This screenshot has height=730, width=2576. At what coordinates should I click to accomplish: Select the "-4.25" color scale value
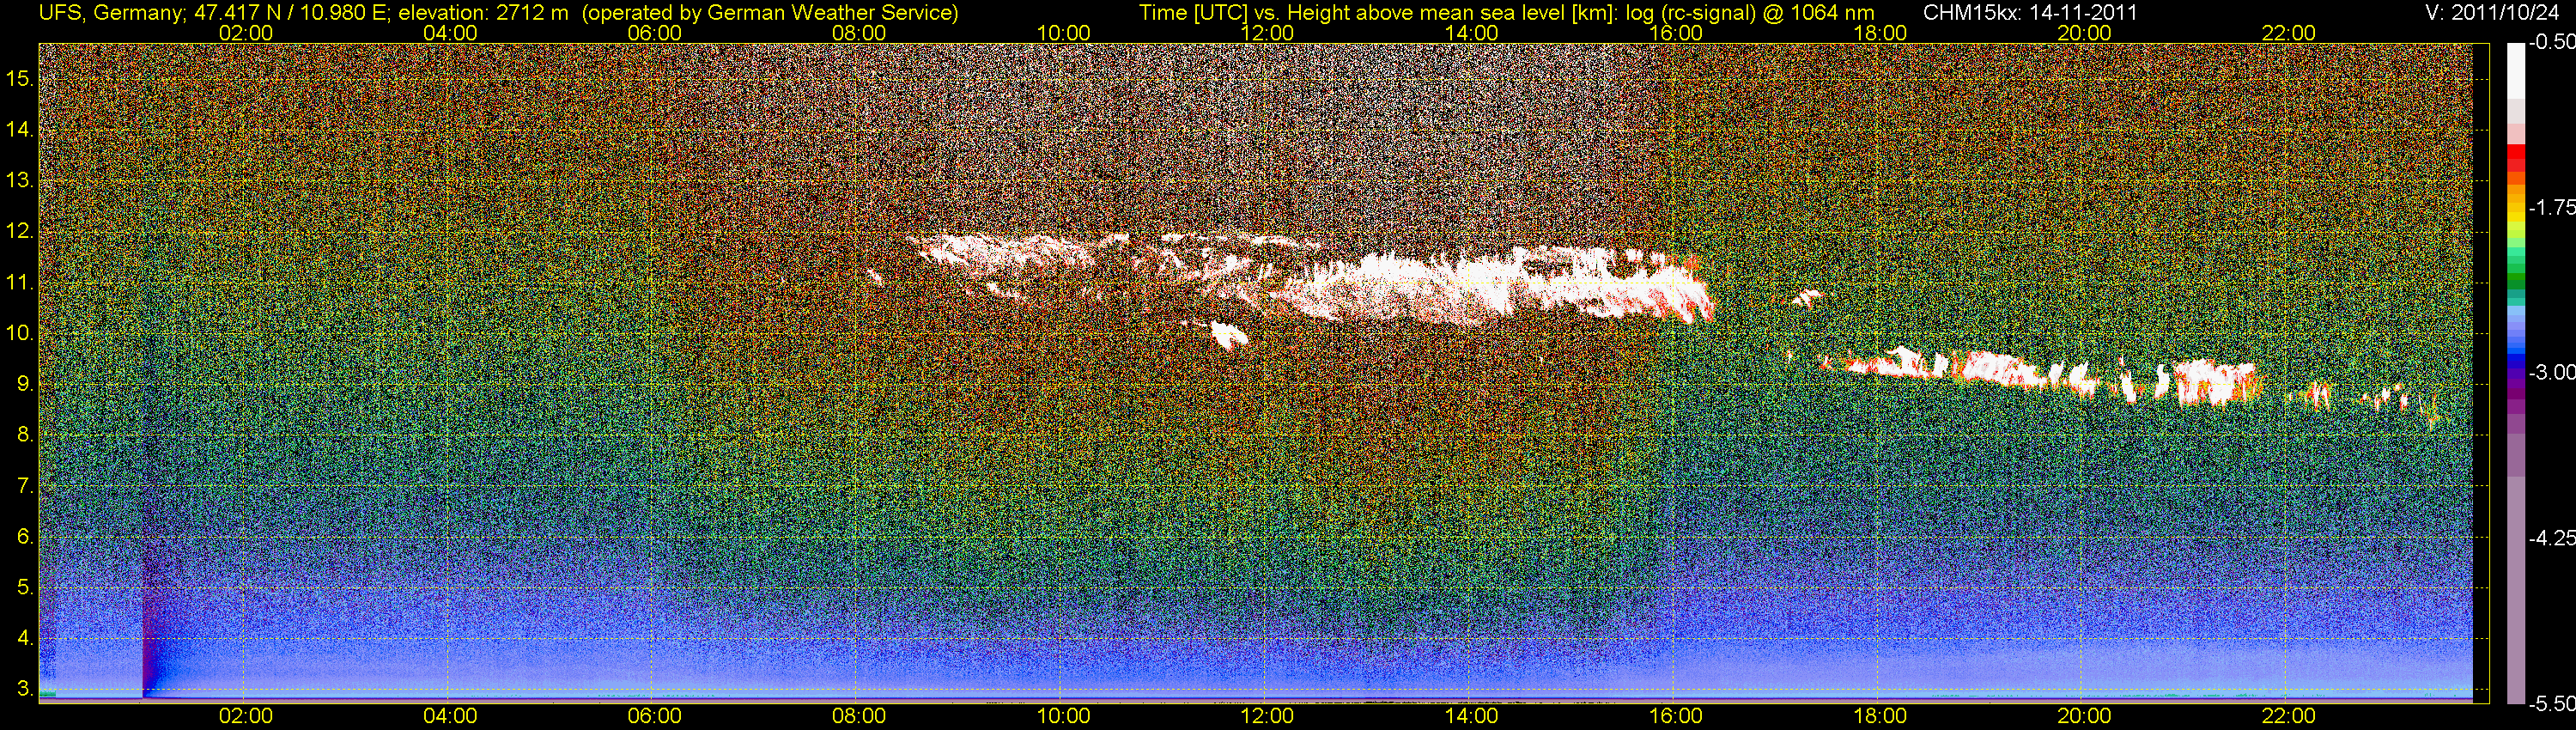(x=2551, y=538)
